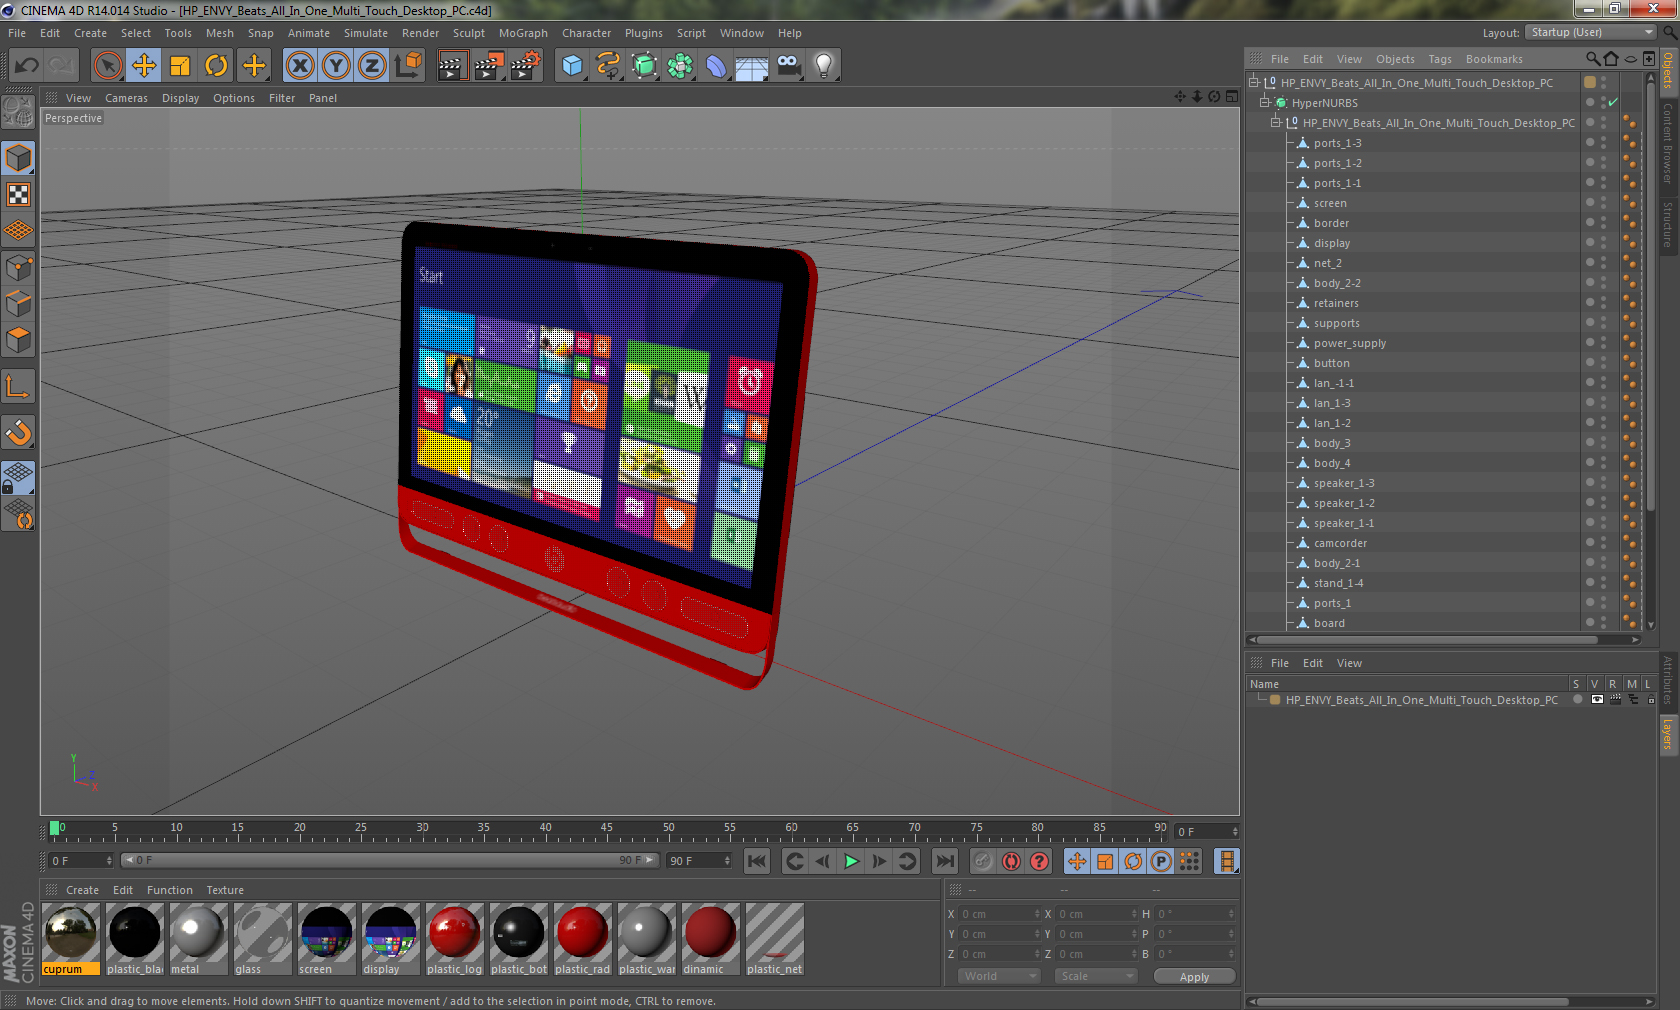The height and width of the screenshot is (1010, 1680).
Task: Click frame 45 on the timeline
Action: [607, 830]
